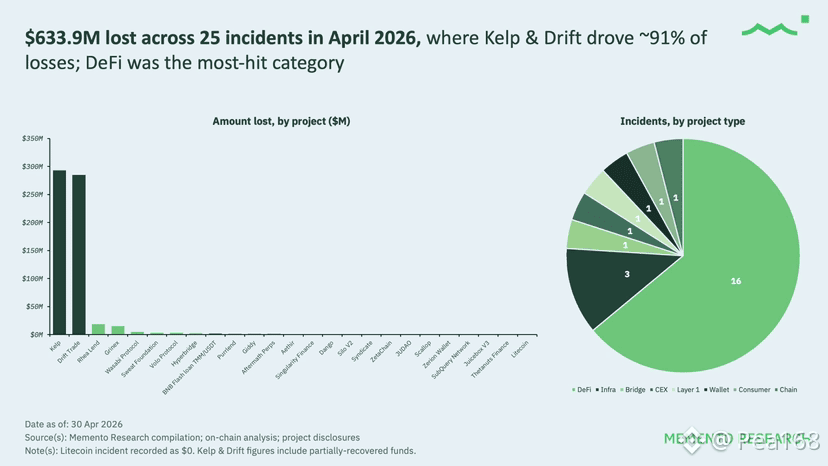Screen dimensions: 828x466
Task: Click the ZetaChain x-axis label
Action: (x=381, y=351)
